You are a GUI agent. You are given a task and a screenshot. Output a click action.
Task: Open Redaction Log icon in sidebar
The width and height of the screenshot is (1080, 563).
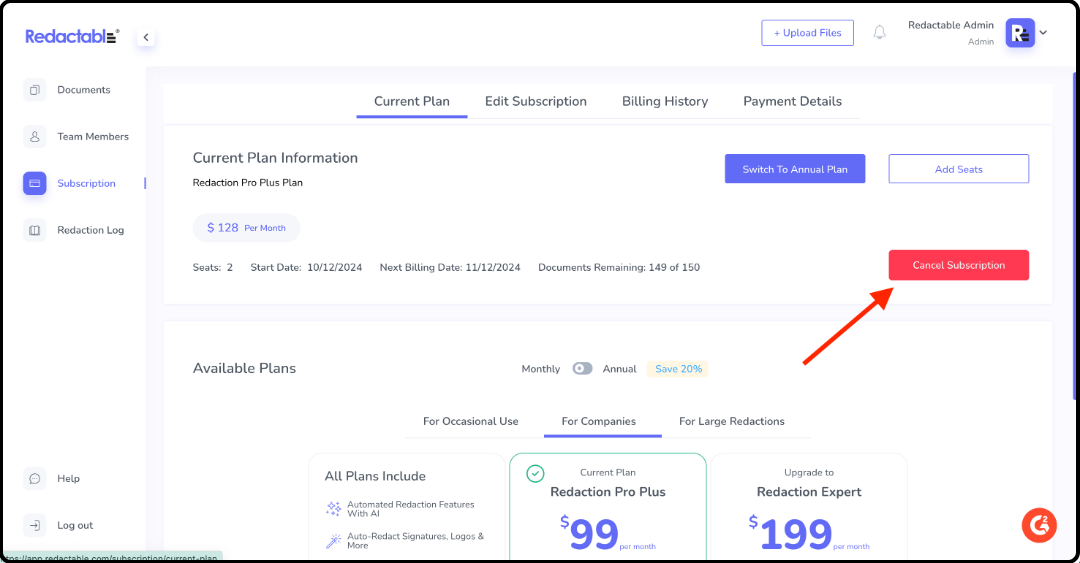point(34,230)
